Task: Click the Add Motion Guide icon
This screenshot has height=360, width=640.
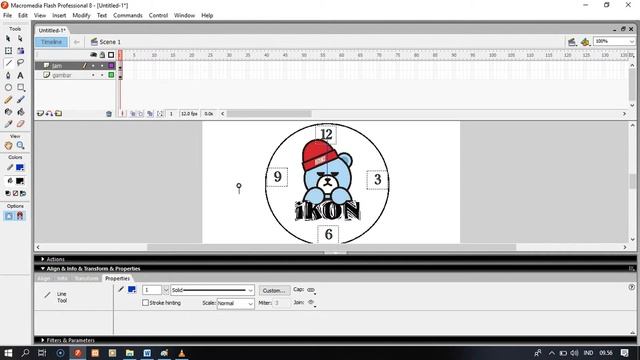Action: [x=49, y=113]
